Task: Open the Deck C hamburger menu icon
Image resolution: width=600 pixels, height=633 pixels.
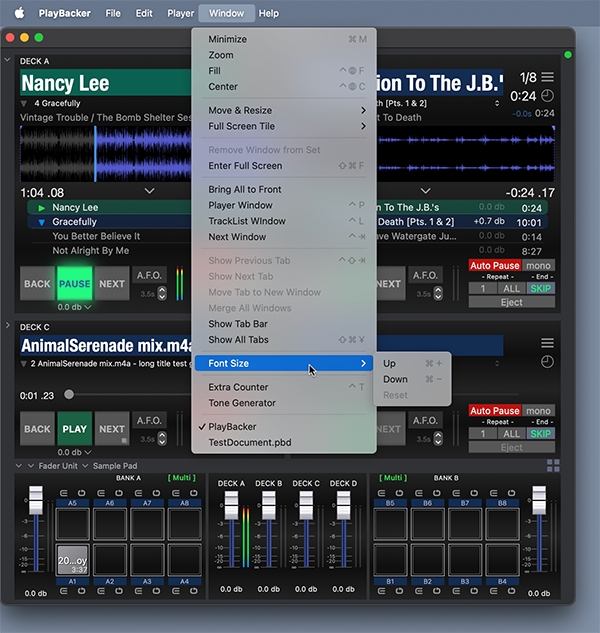Action: tap(547, 343)
